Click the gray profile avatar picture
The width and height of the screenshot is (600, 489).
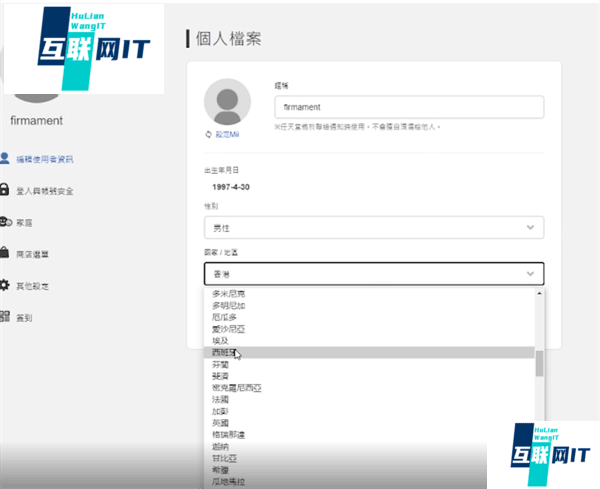click(227, 101)
